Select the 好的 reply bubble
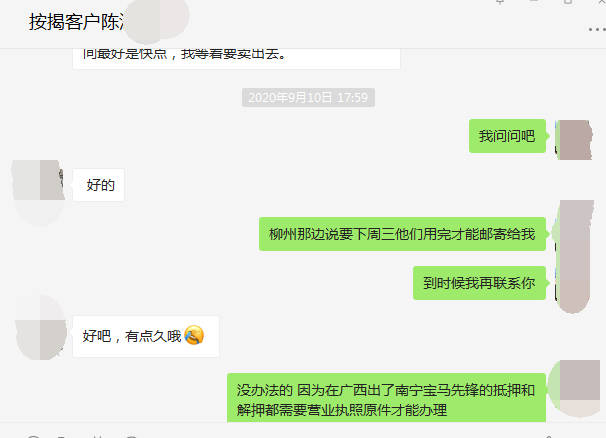The height and width of the screenshot is (438, 606). point(99,185)
